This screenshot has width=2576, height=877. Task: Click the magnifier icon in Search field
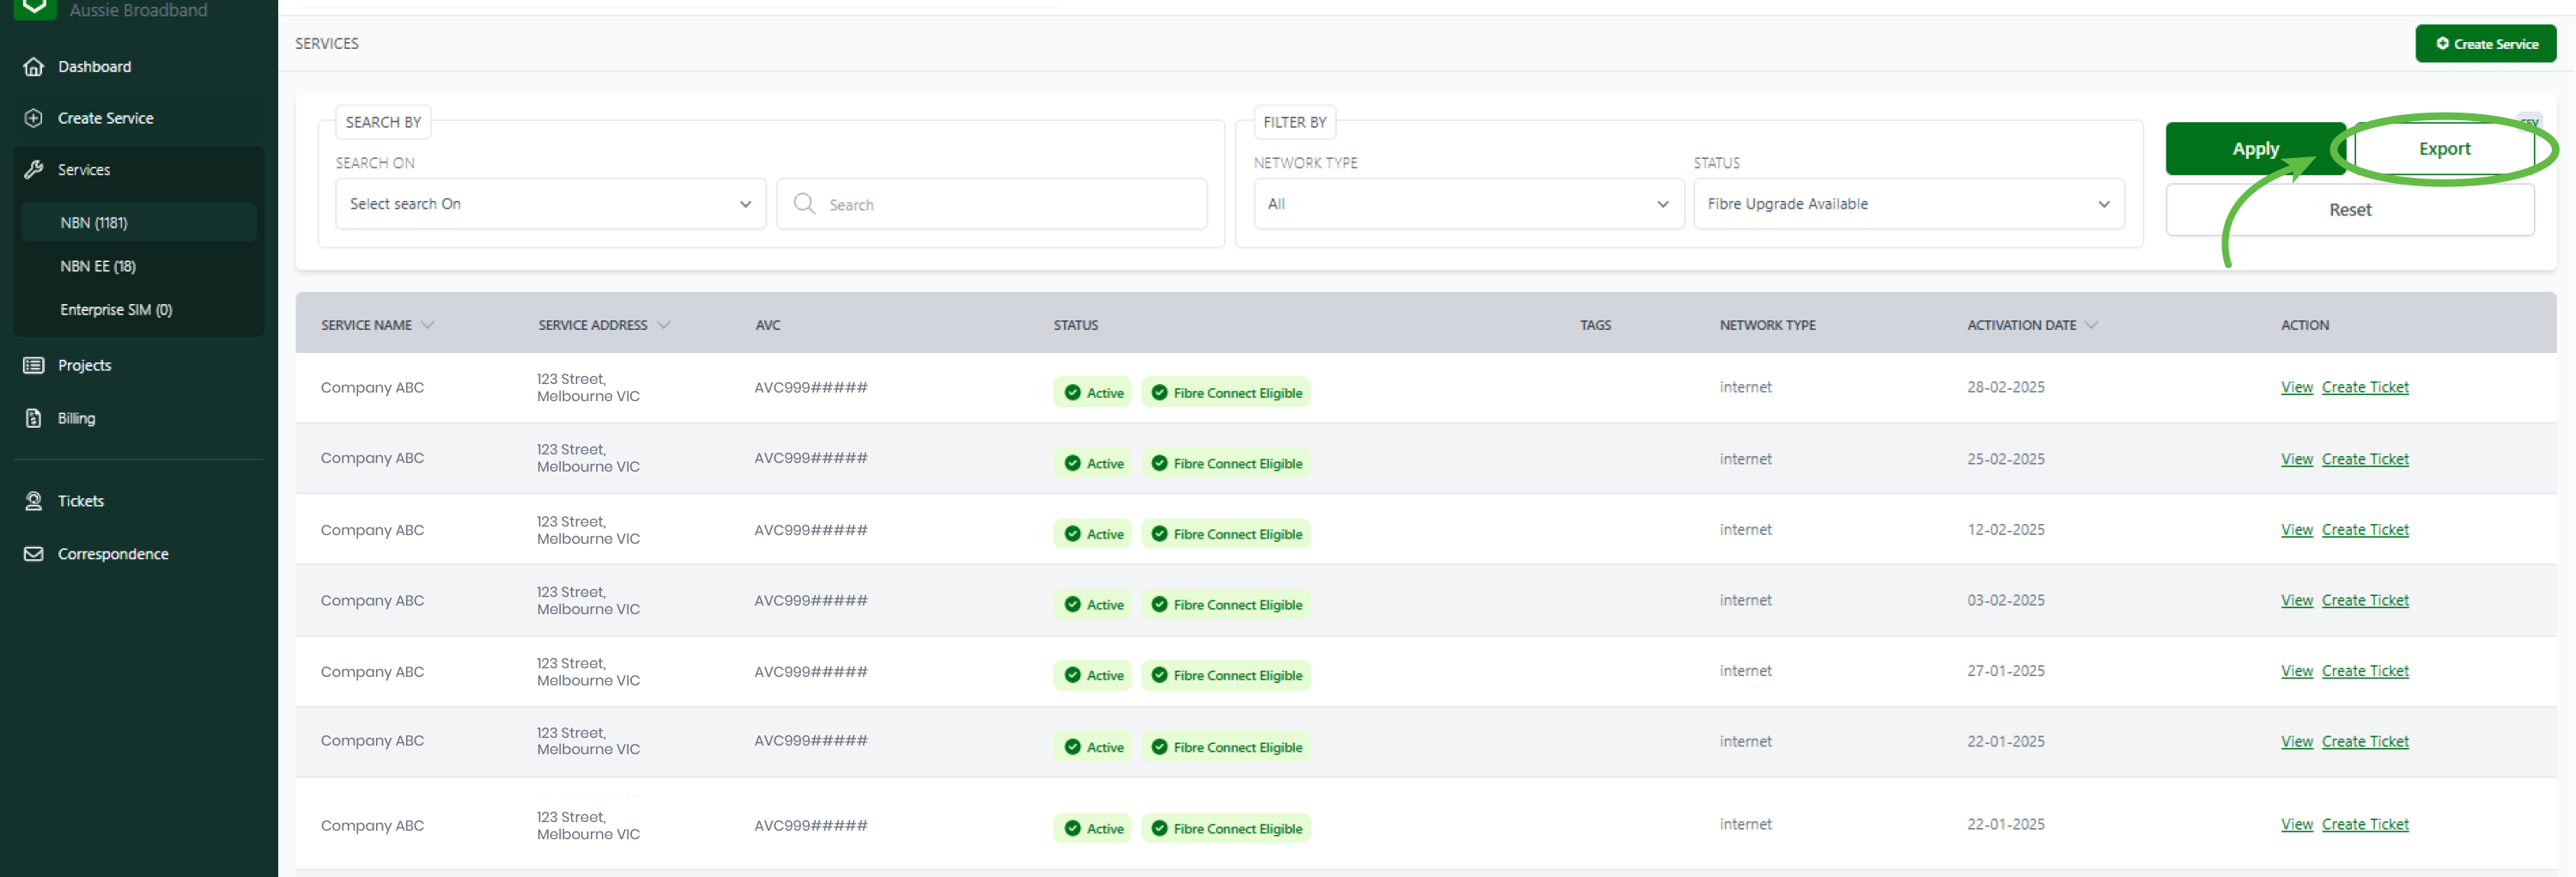point(804,204)
